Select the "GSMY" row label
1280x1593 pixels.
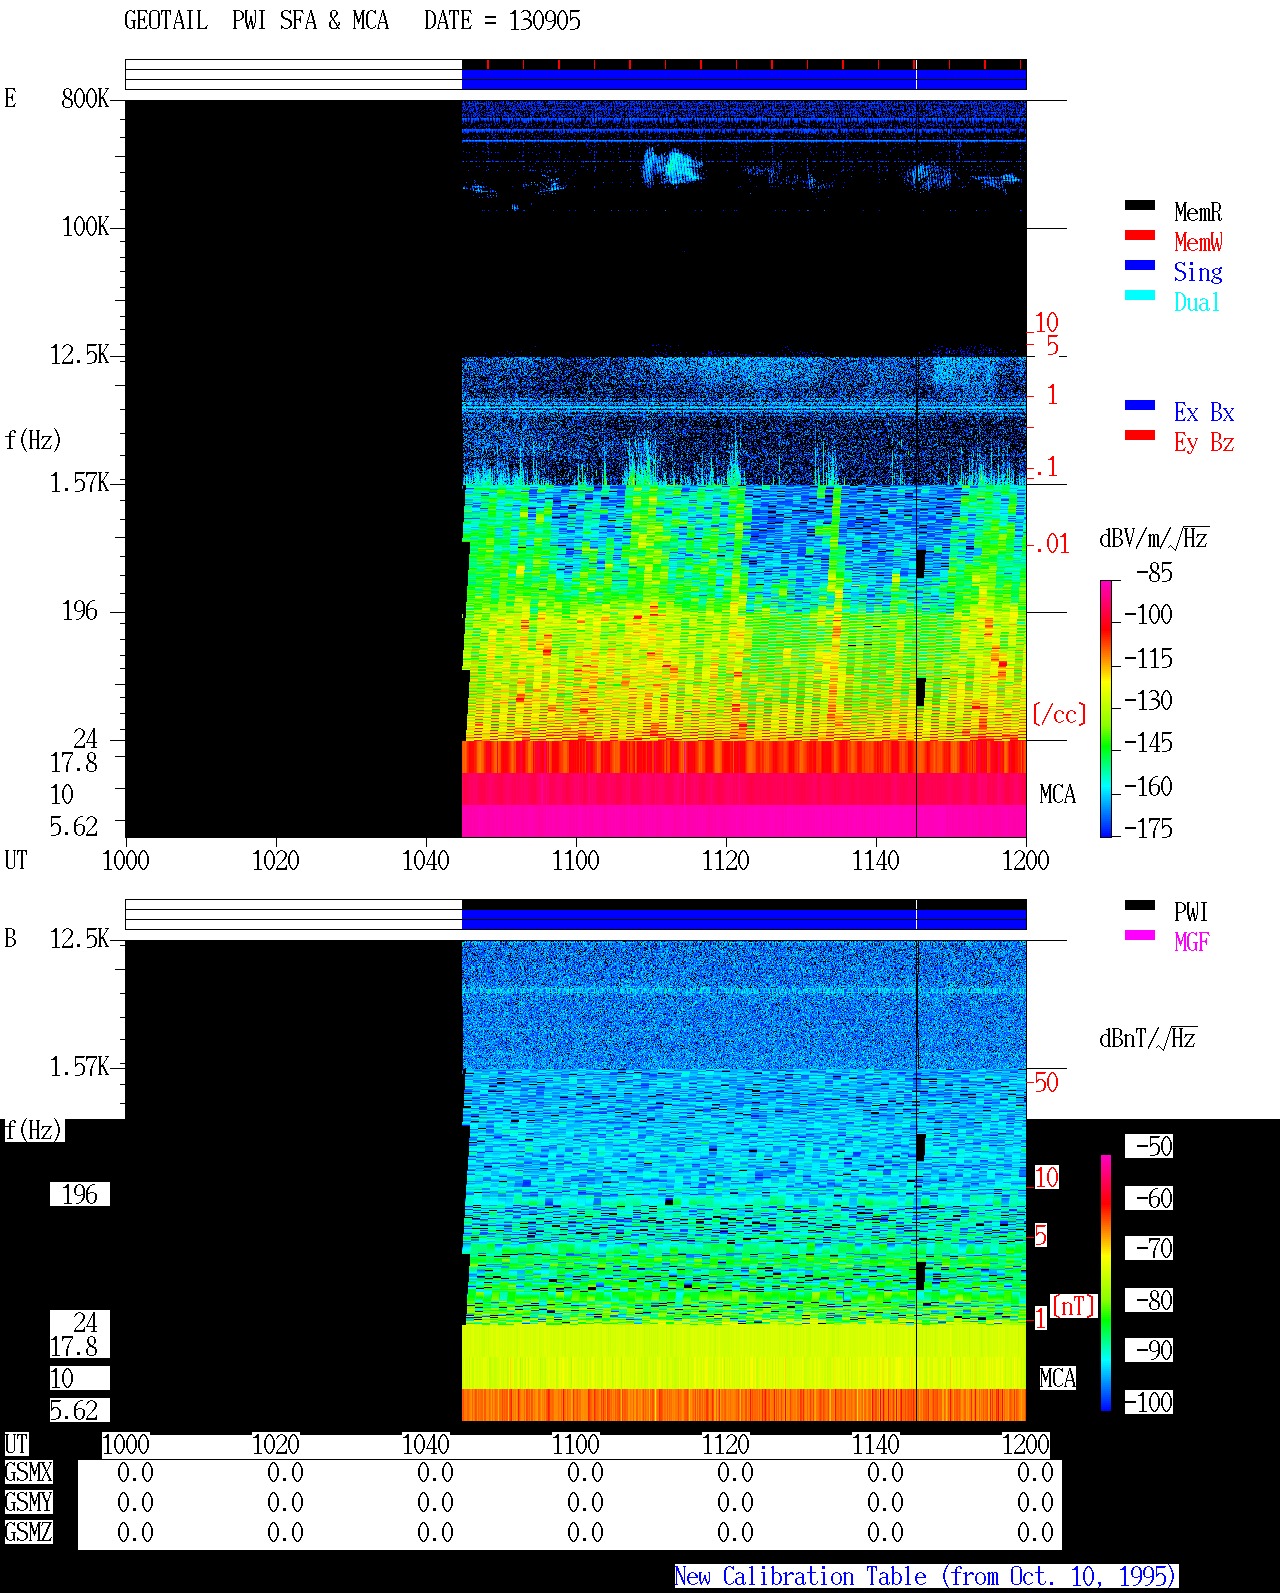(29, 1503)
